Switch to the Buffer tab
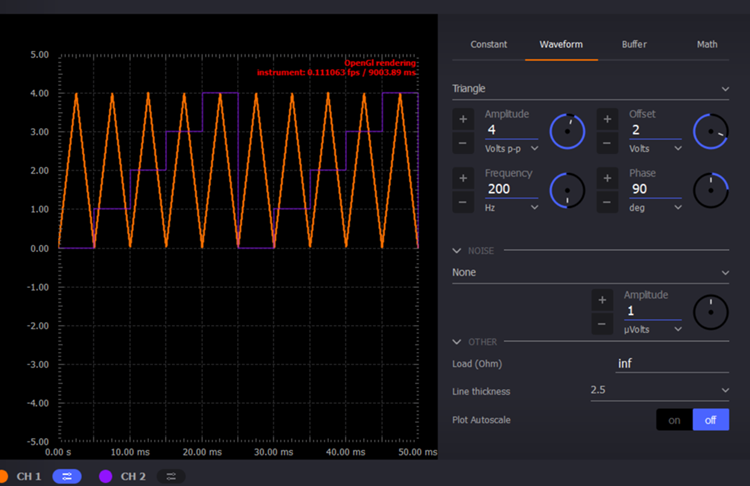 (634, 44)
